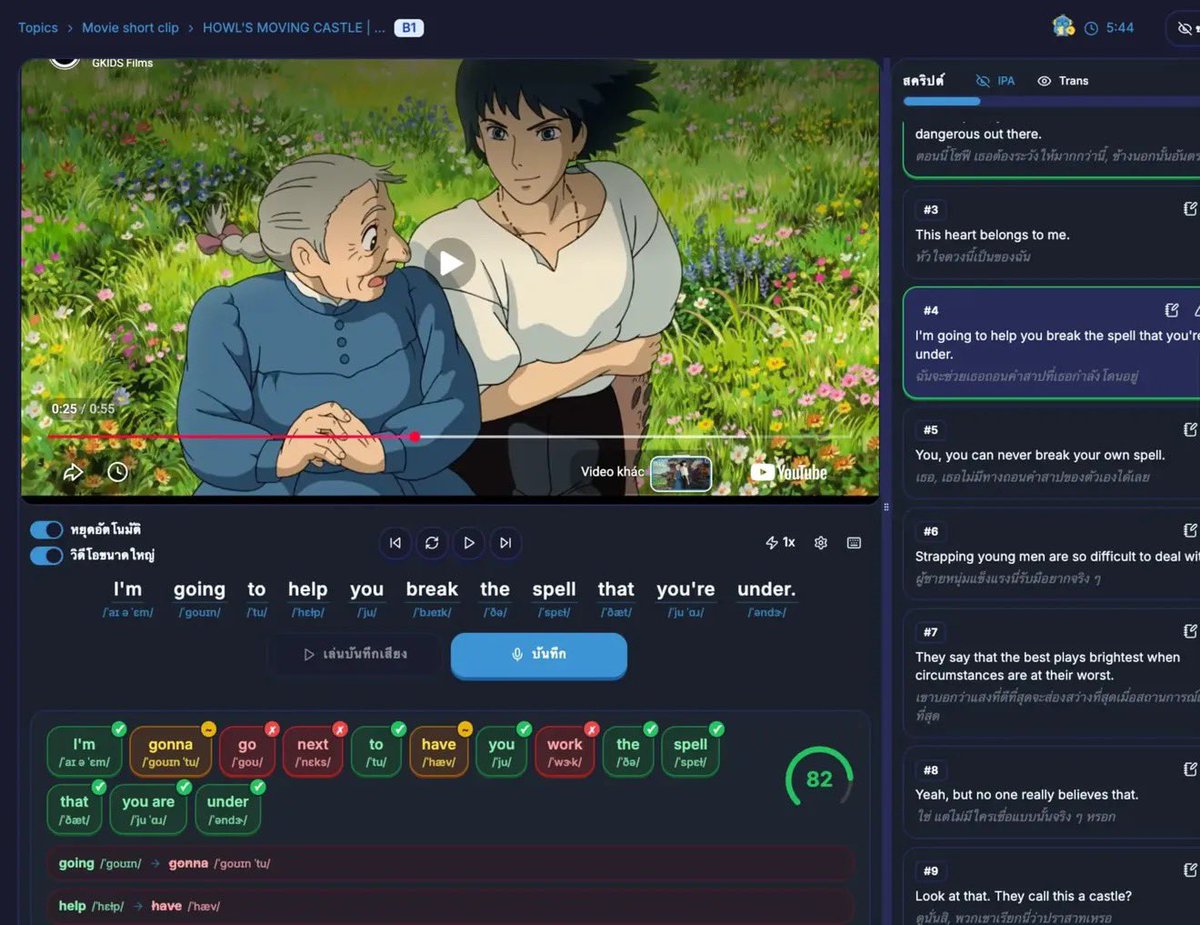Open note icon on script line #9
The width and height of the screenshot is (1200, 925).
coord(1190,870)
